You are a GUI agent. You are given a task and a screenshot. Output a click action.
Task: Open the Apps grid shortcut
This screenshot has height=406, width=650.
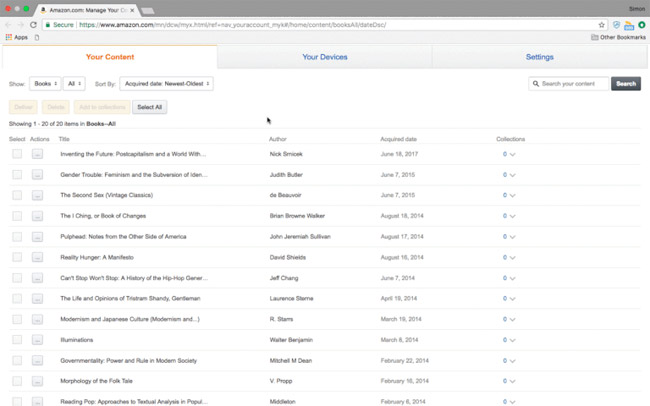(x=17, y=37)
